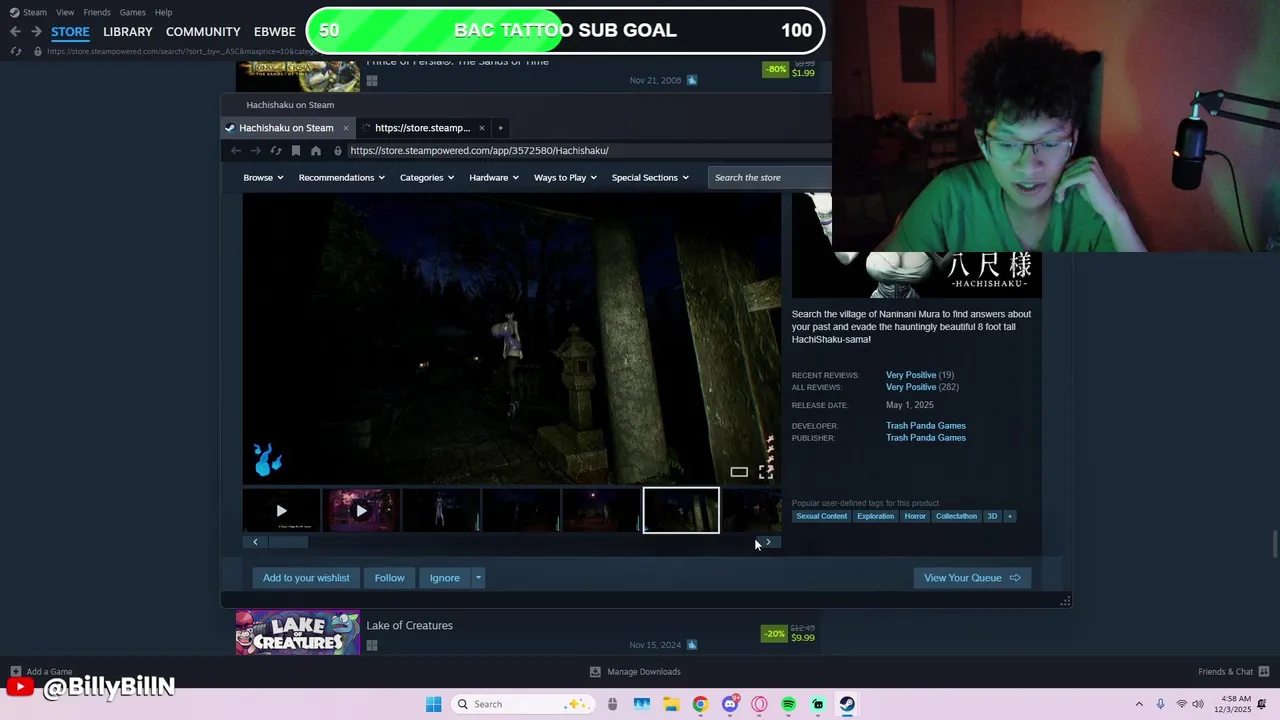Select the 3D tag
This screenshot has width=1280, height=720.
click(x=992, y=516)
